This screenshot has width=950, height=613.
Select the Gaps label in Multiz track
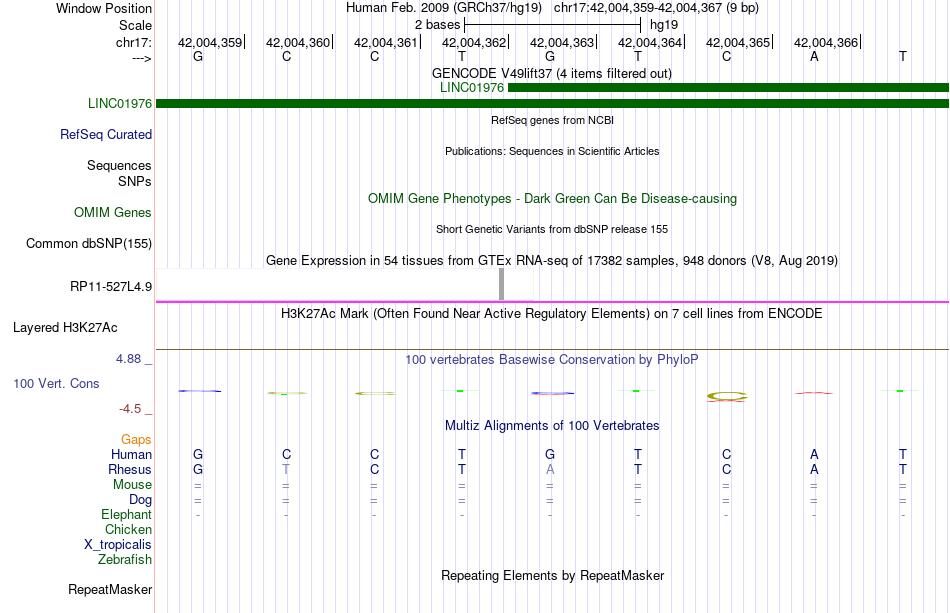click(136, 440)
